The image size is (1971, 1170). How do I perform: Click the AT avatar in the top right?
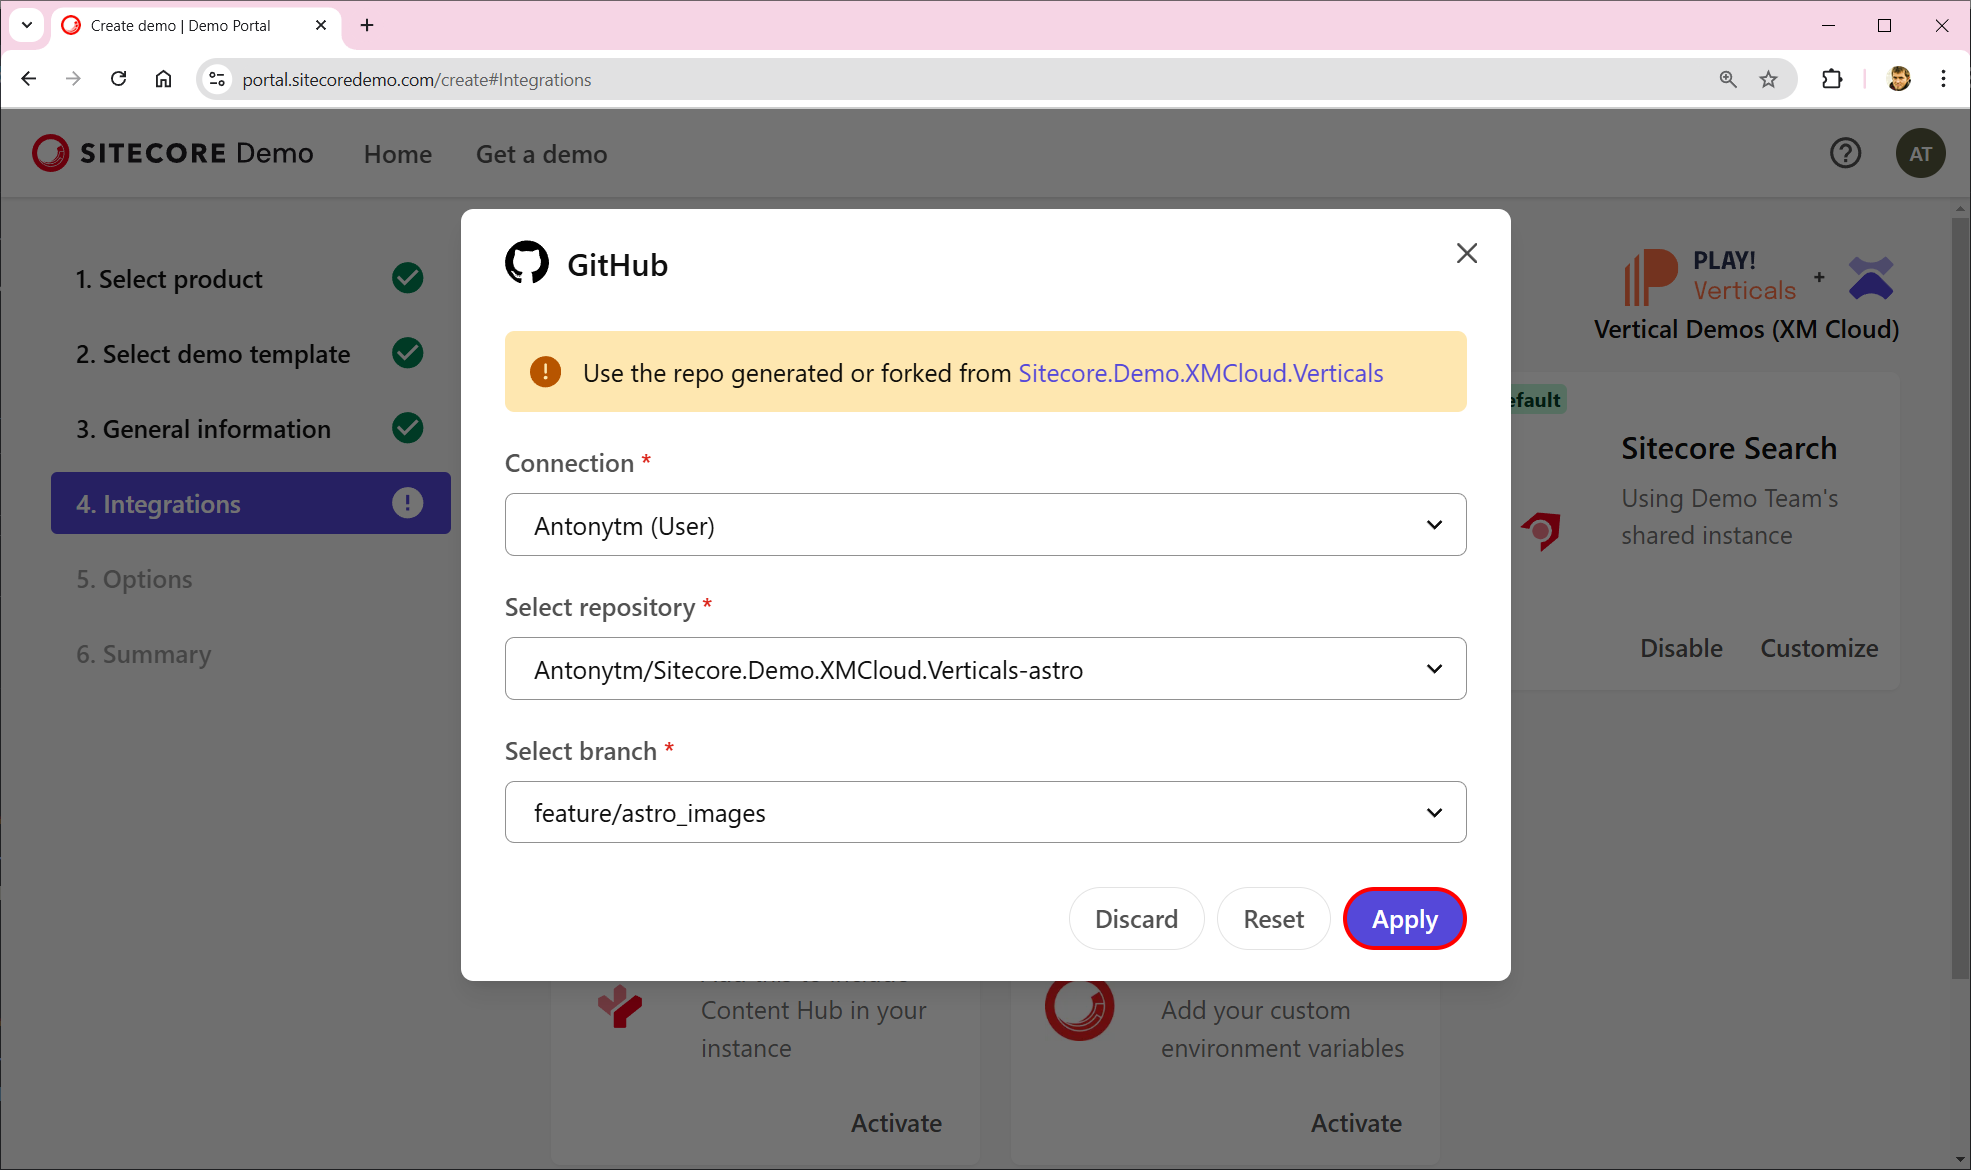click(x=1920, y=153)
